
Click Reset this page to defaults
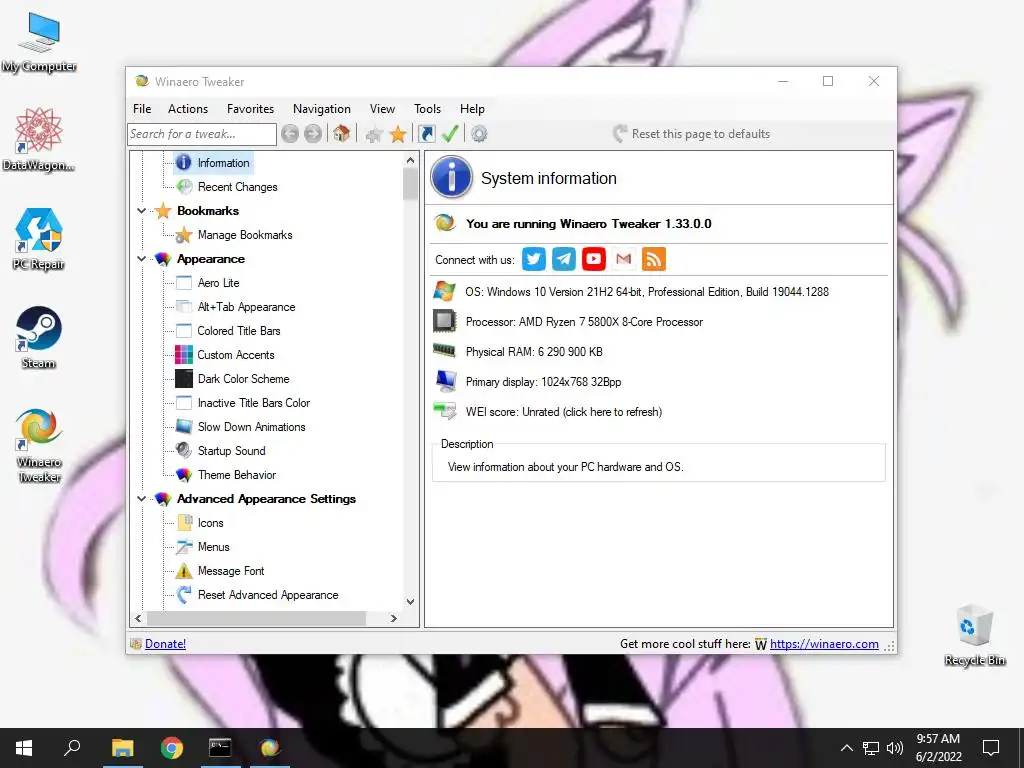[x=692, y=134]
